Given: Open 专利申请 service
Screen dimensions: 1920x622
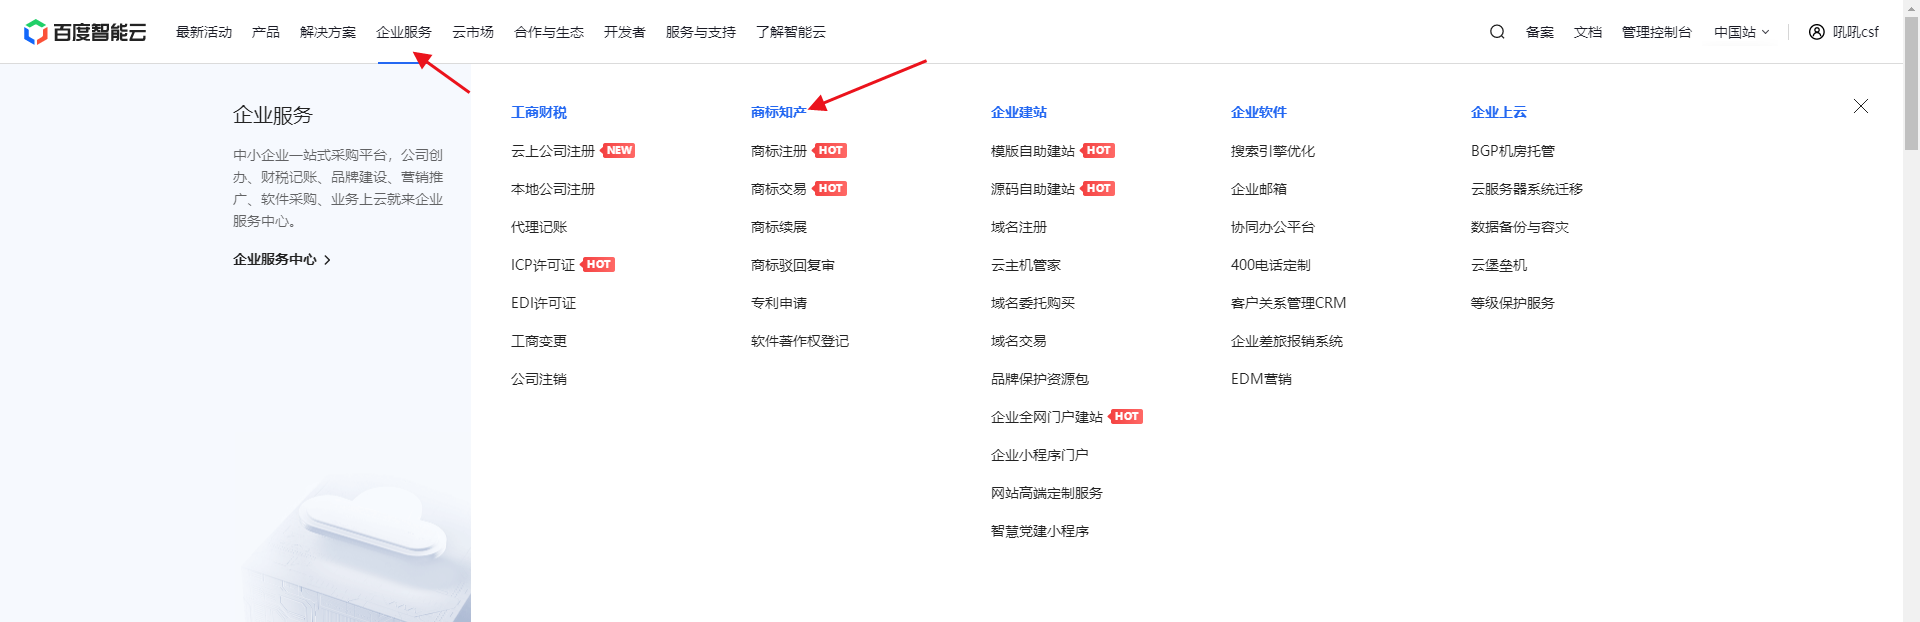Looking at the screenshot, I should click(x=779, y=303).
